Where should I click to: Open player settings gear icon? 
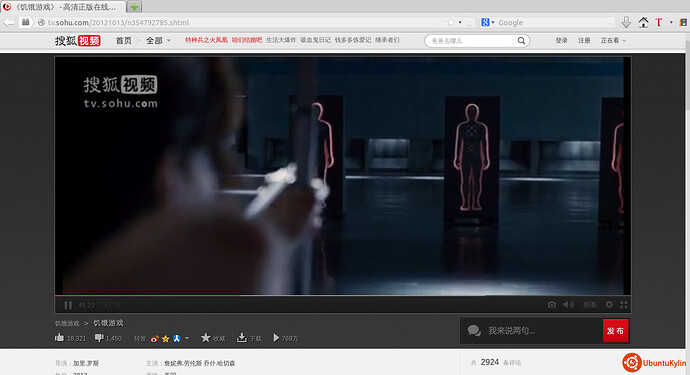pos(609,305)
